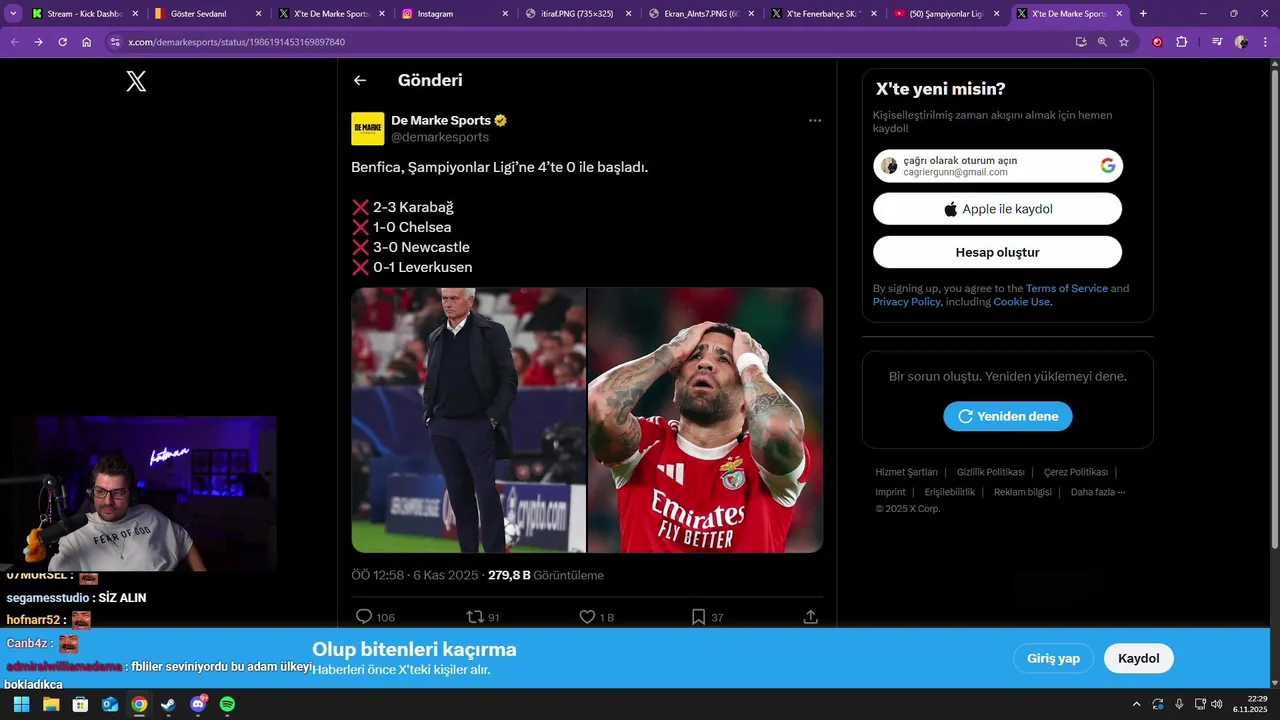The width and height of the screenshot is (1280, 720).
Task: Open Outlook from the taskbar
Action: (x=110, y=704)
